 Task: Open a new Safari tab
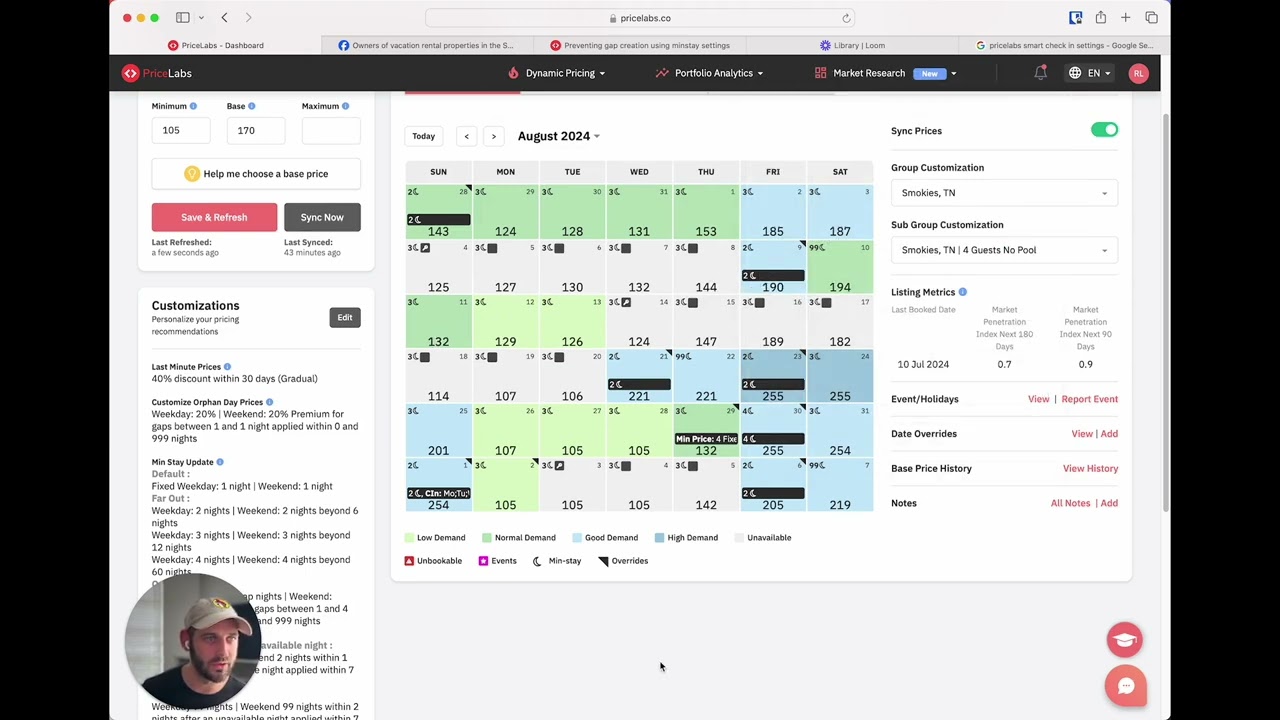1125,18
